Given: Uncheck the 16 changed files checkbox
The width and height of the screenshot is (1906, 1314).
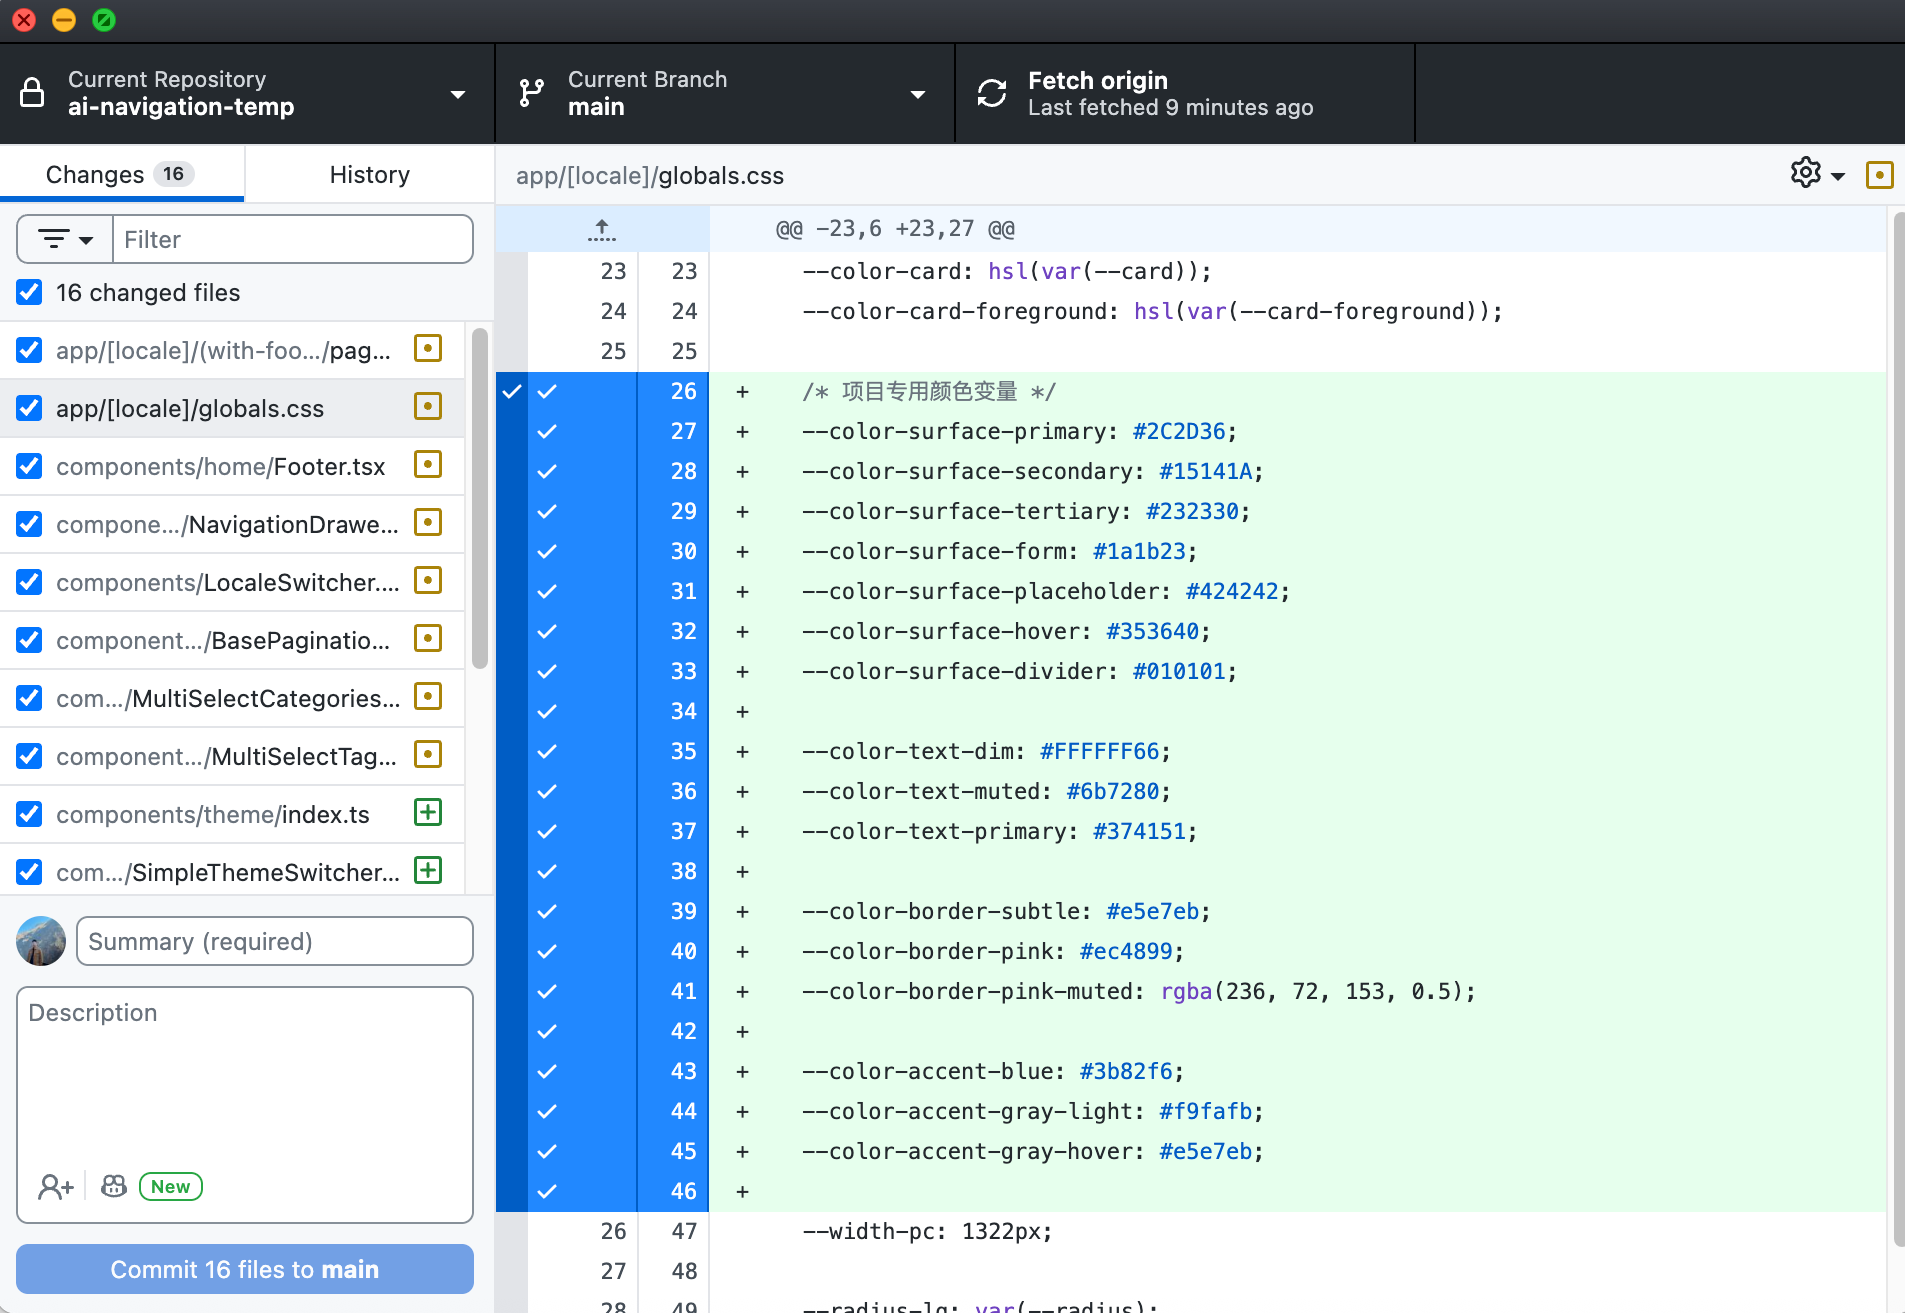Looking at the screenshot, I should 29,292.
